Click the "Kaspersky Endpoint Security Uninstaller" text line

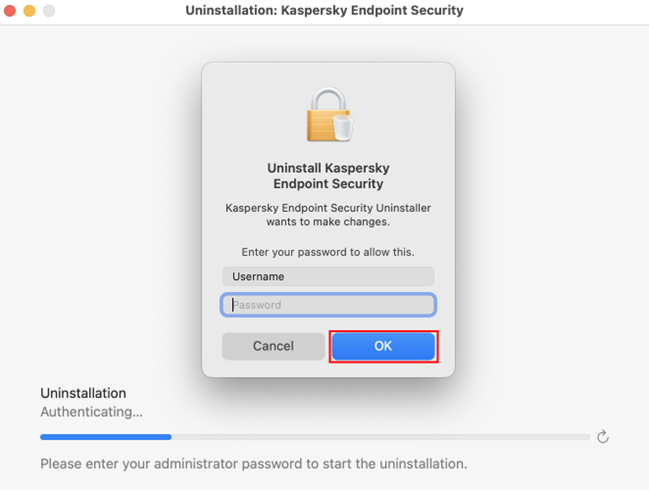click(x=328, y=208)
